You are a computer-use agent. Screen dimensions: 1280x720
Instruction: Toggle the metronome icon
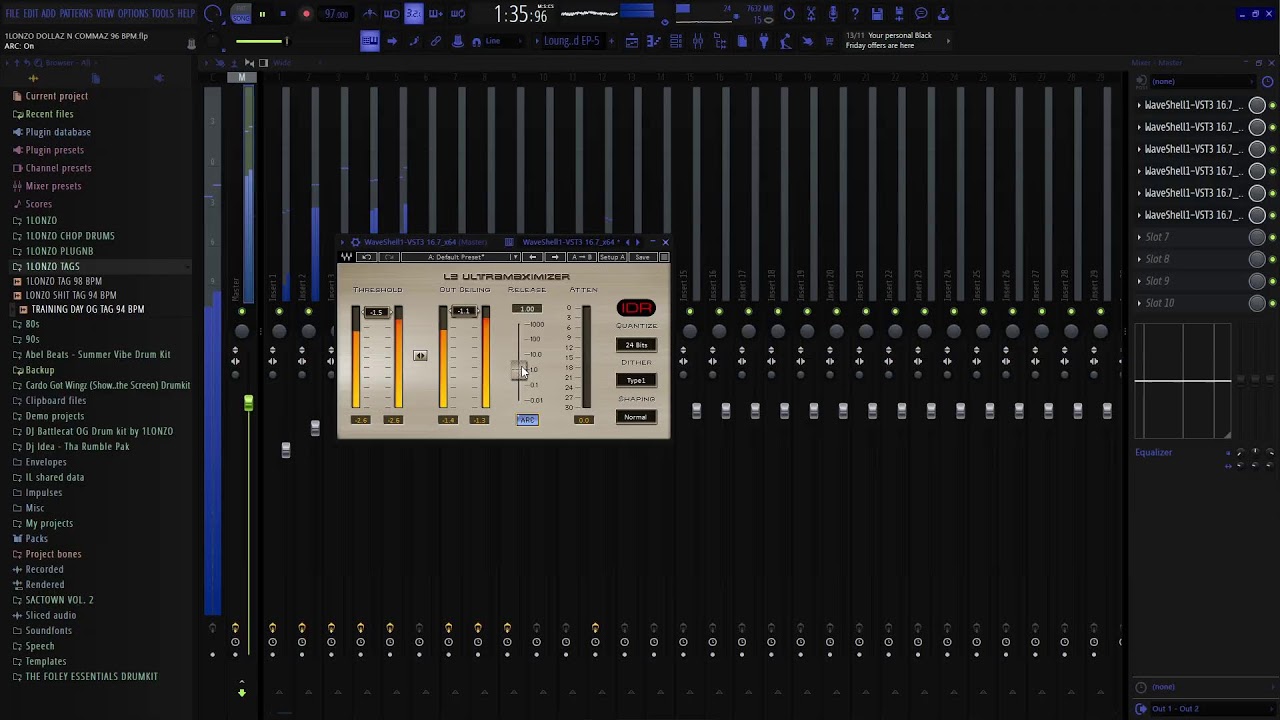point(370,14)
